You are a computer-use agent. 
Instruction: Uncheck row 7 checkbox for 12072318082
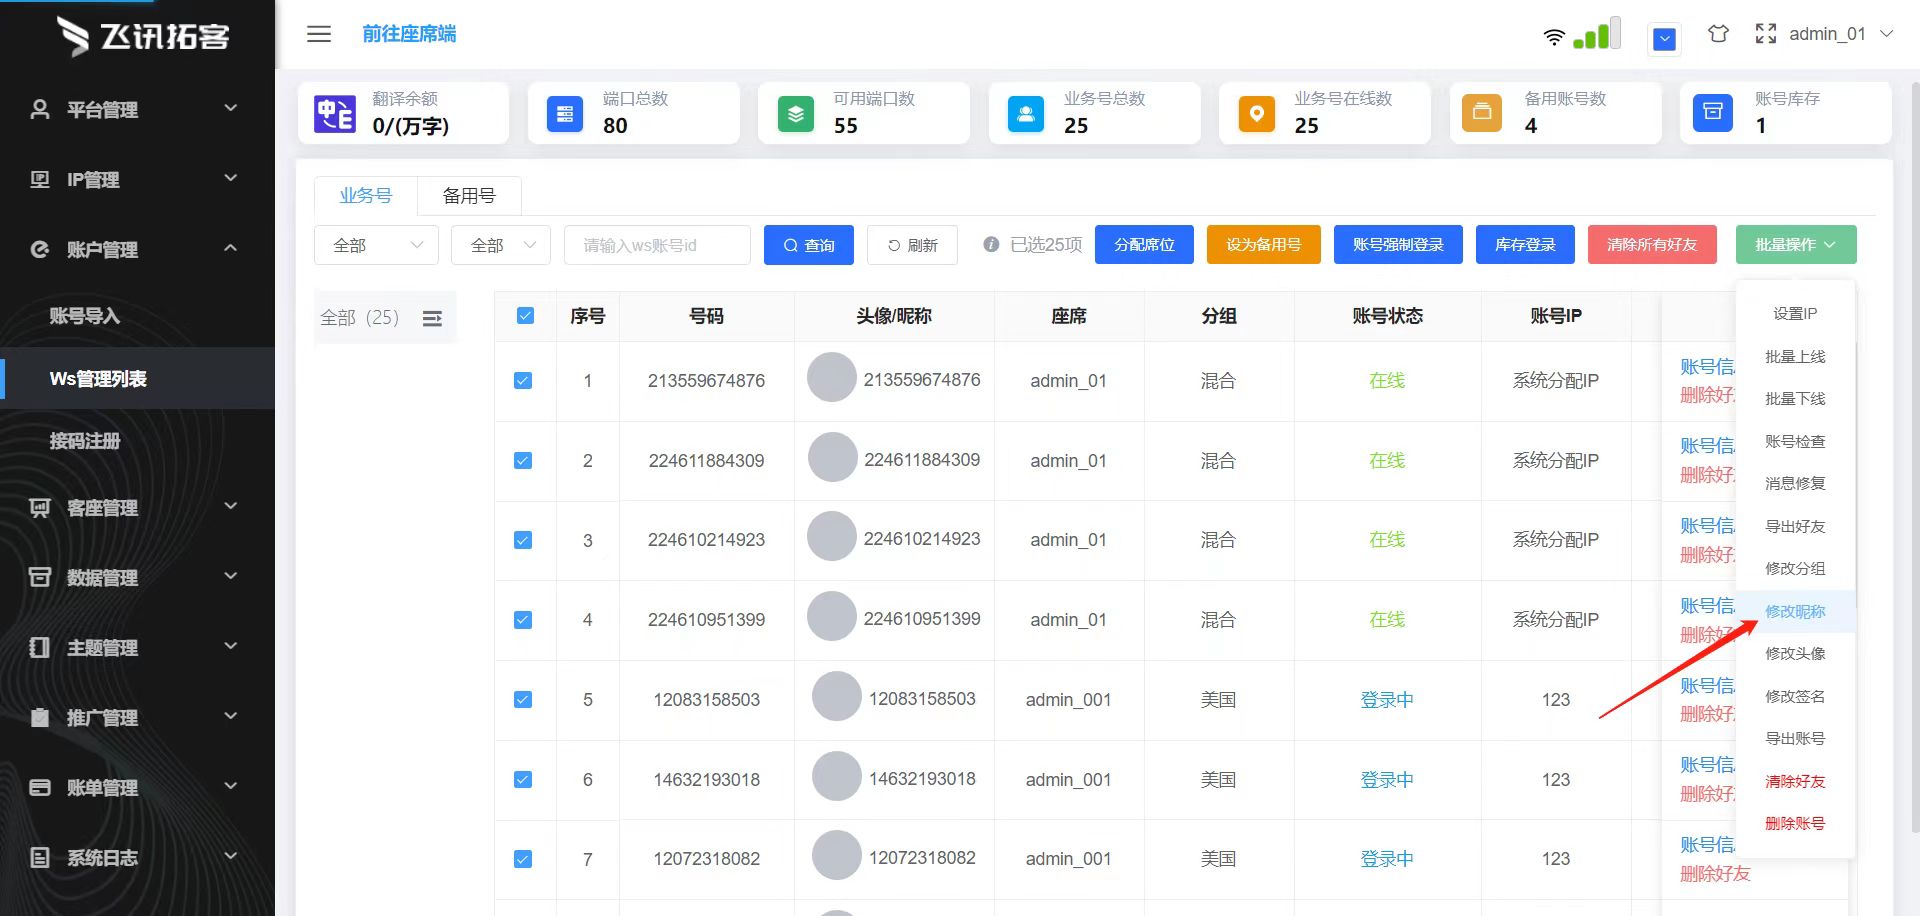[523, 859]
